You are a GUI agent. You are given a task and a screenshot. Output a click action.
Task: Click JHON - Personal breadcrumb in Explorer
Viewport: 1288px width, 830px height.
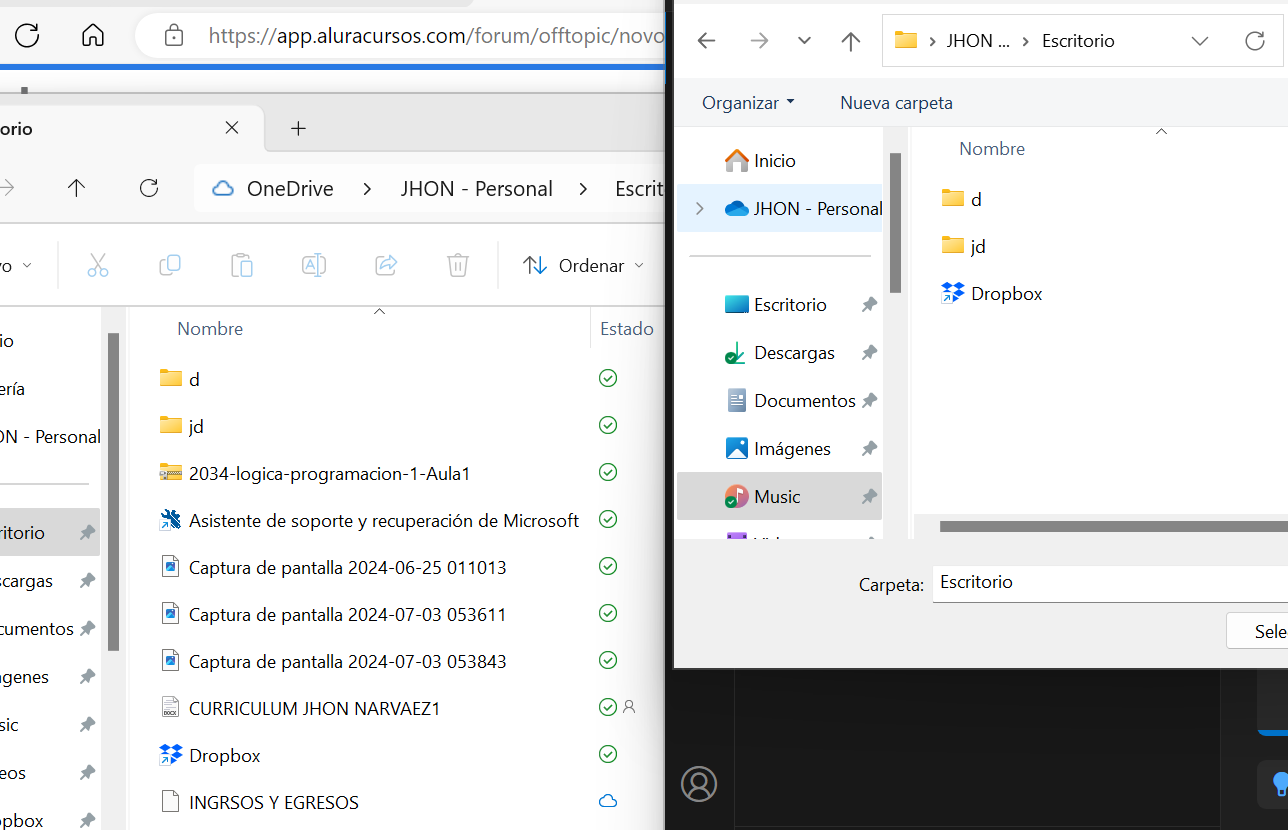point(477,189)
